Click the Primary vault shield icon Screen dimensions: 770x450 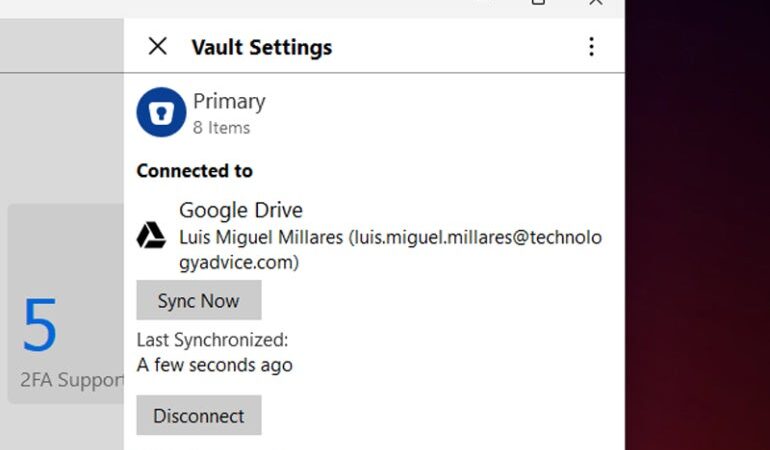[x=161, y=112]
